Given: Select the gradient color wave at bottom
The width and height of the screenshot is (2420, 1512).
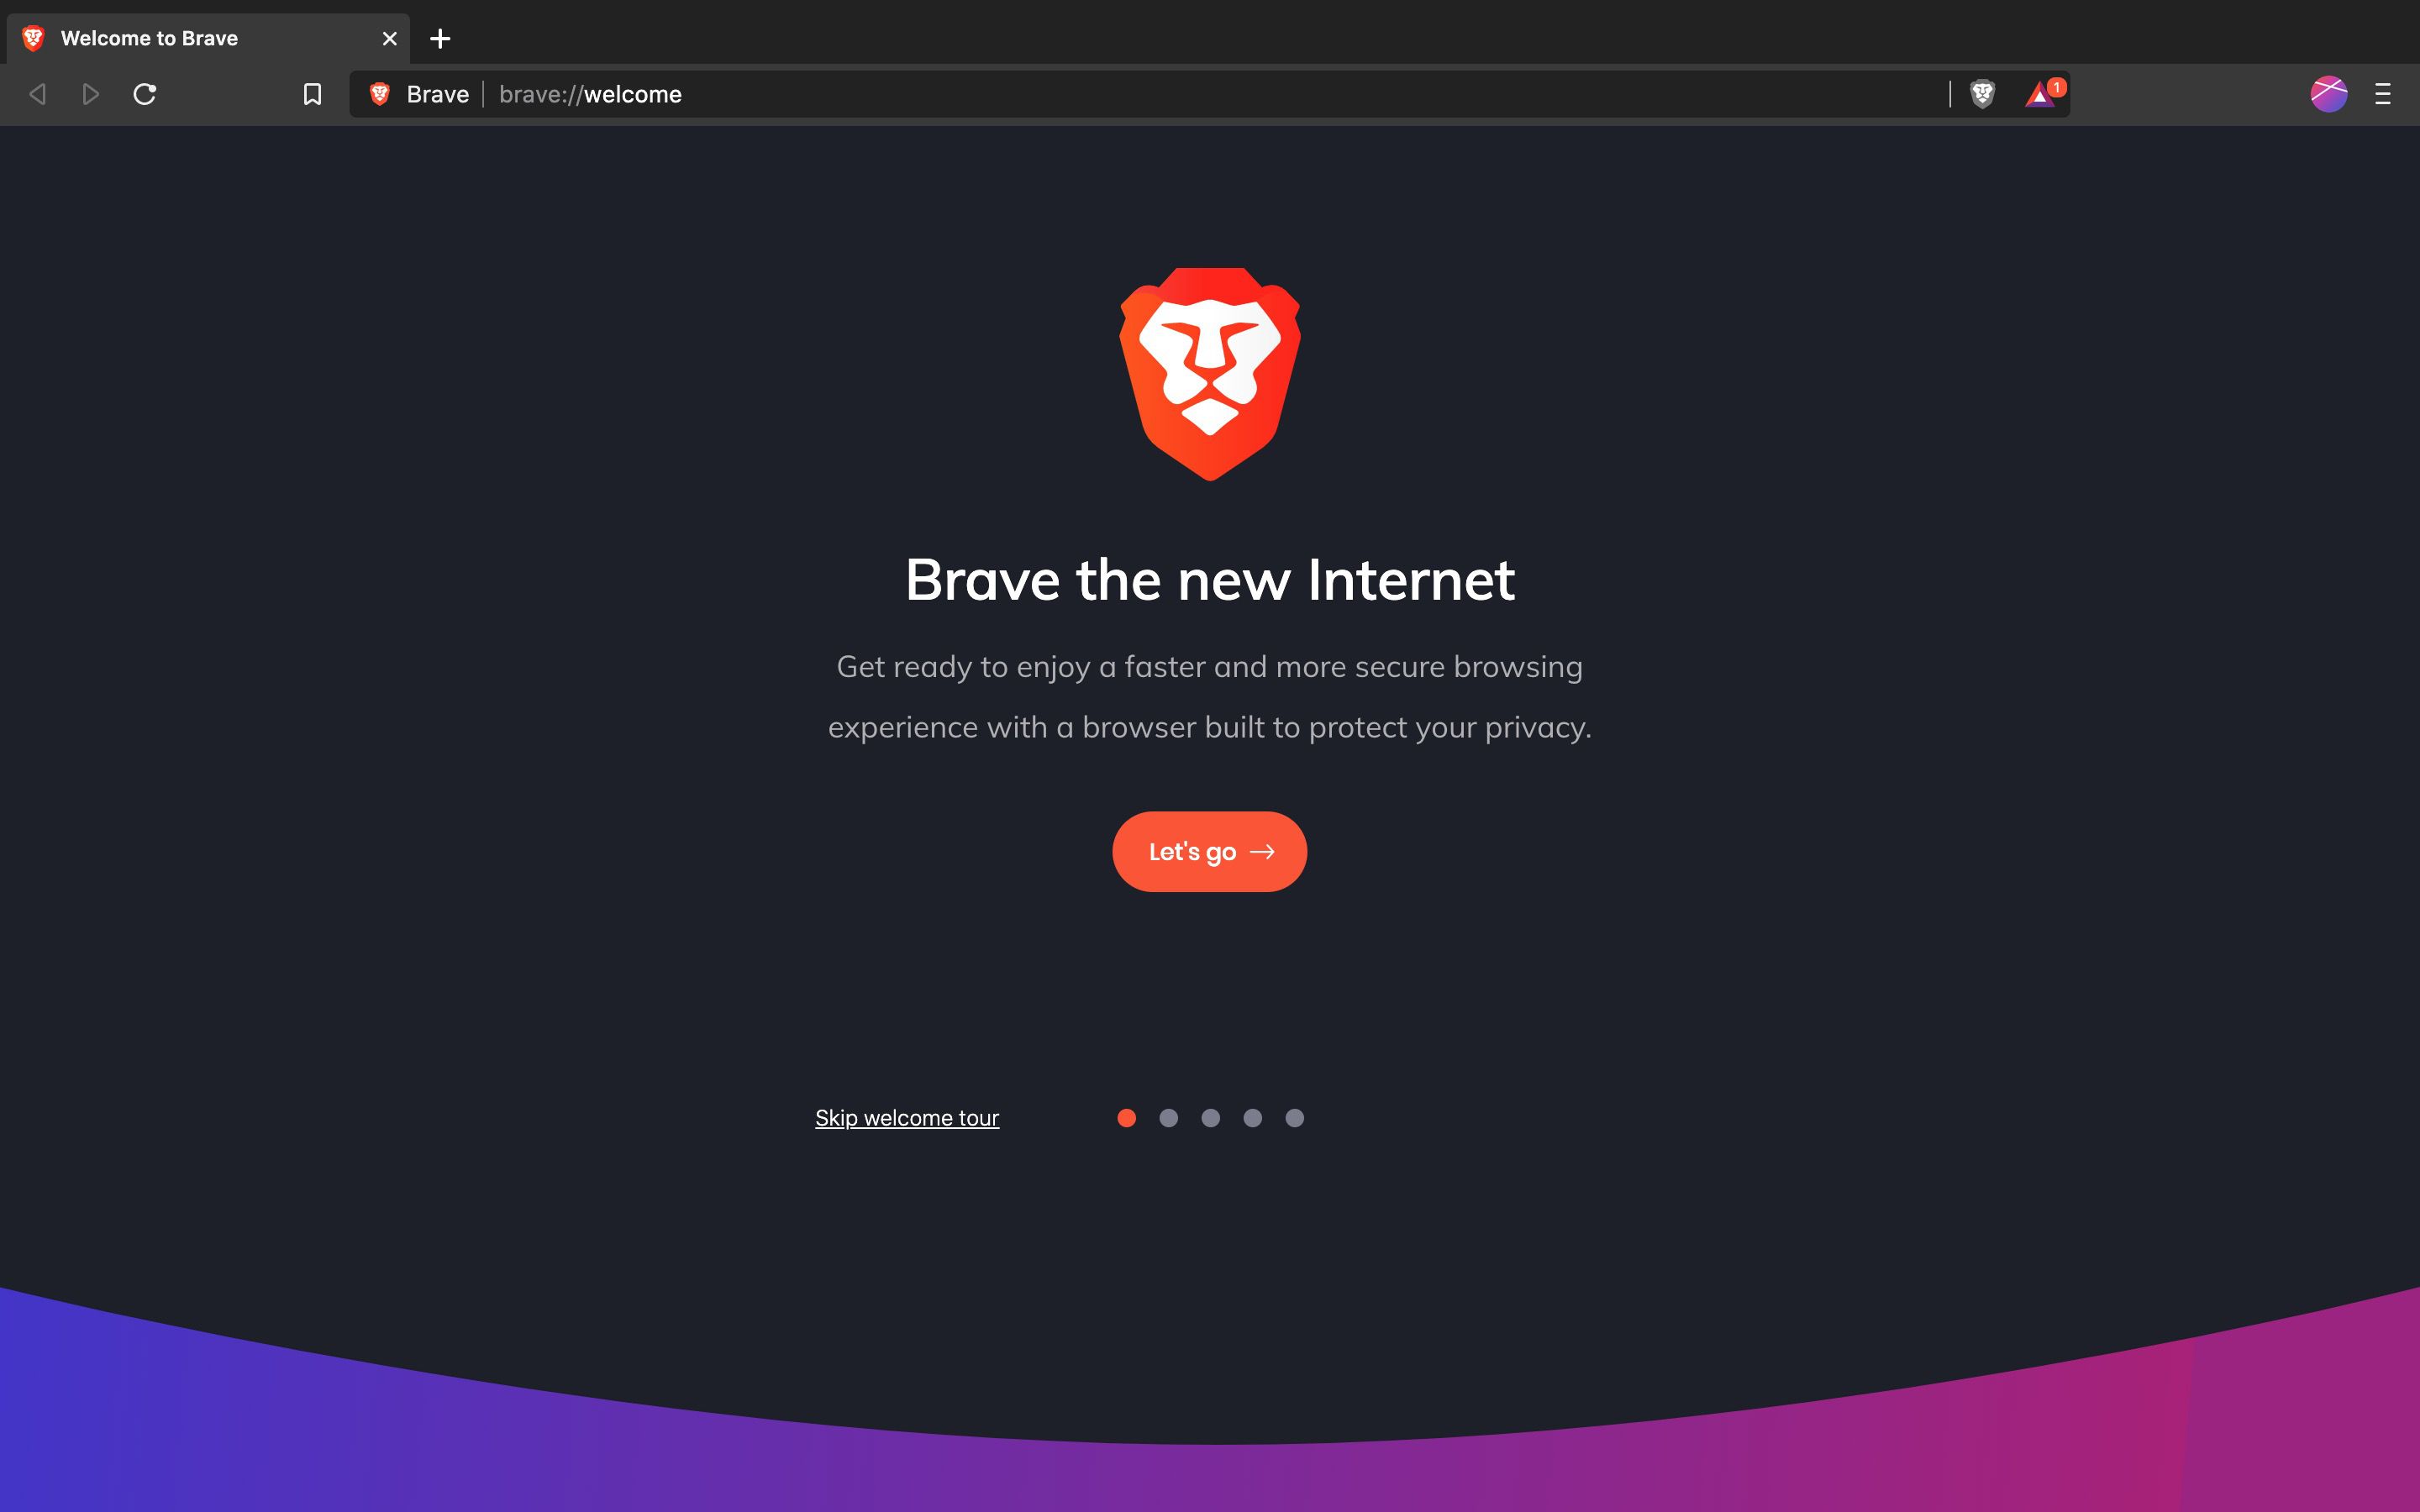Looking at the screenshot, I should [x=1209, y=1428].
